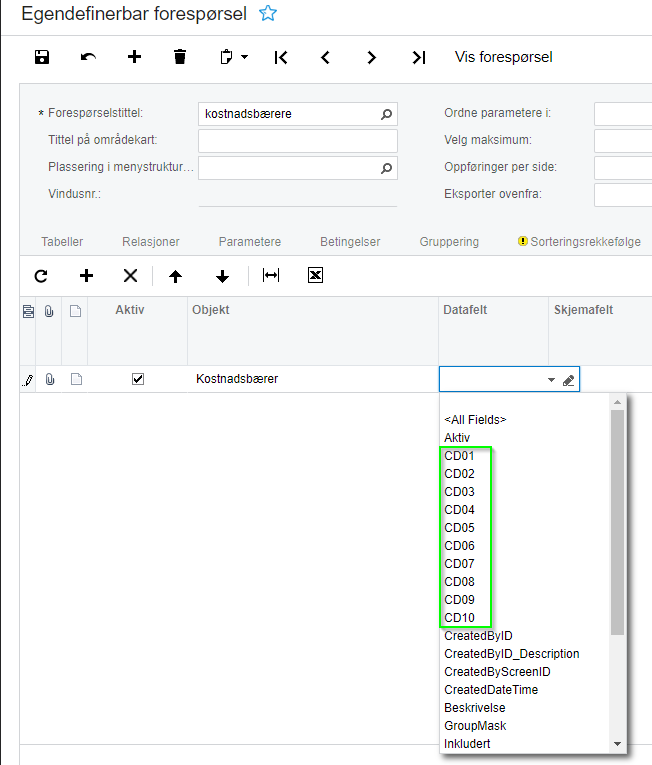Viewport: 652px width, 765px height.
Task: Undo changes with the curved arrow icon
Action: coord(88,57)
